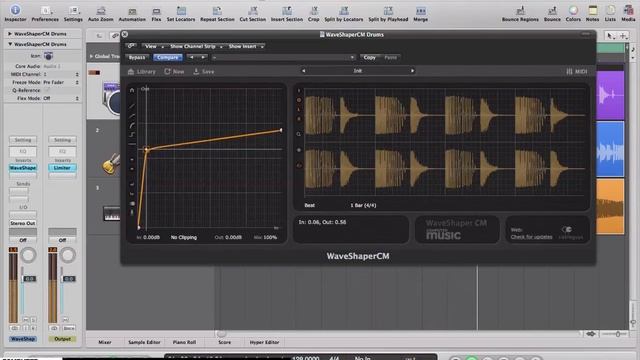Click the Stereo Out output slot

[x=23, y=223]
